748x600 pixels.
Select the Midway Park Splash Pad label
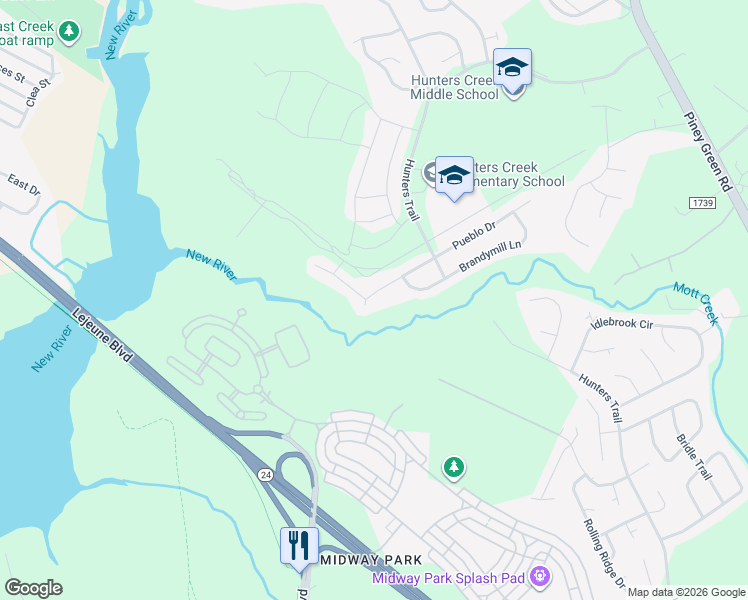[448, 578]
